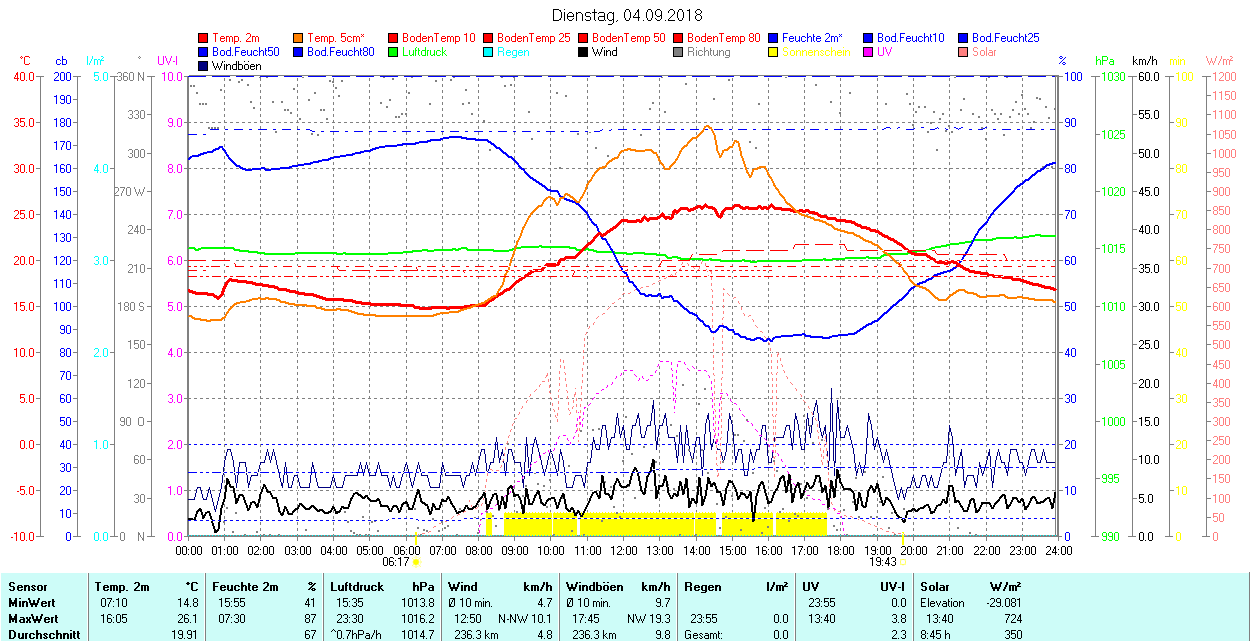Click the gust maximum time 17:45
The height and width of the screenshot is (641, 1250).
586,619
